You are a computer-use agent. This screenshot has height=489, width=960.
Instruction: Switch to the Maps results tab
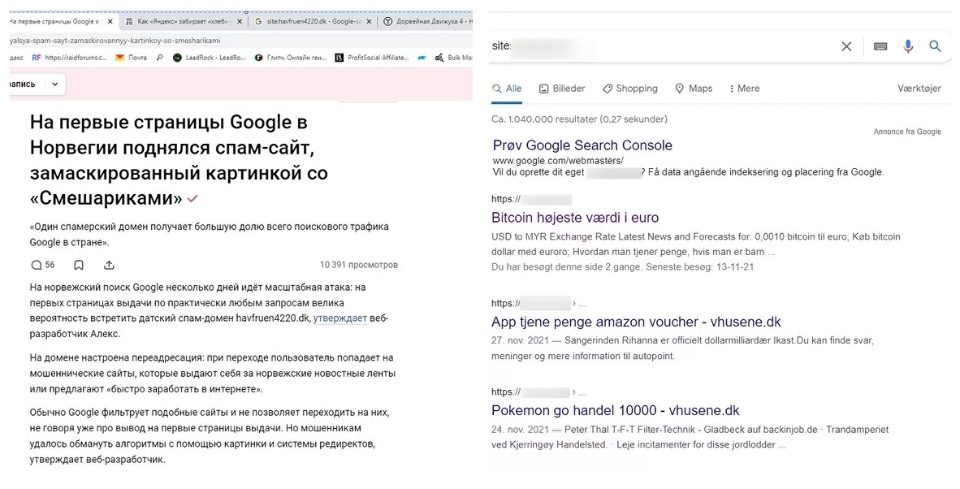tap(693, 88)
